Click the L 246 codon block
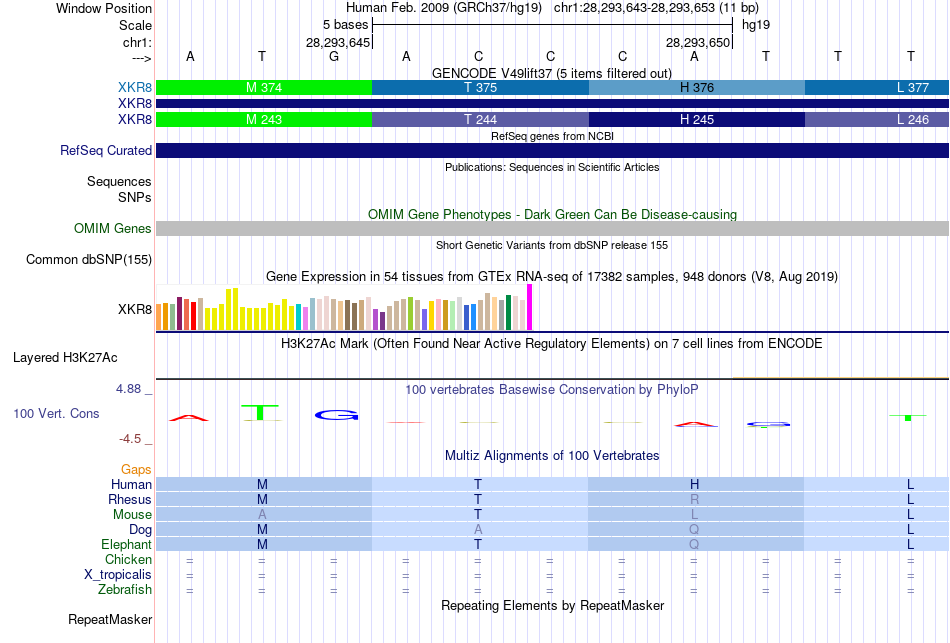 coord(877,119)
